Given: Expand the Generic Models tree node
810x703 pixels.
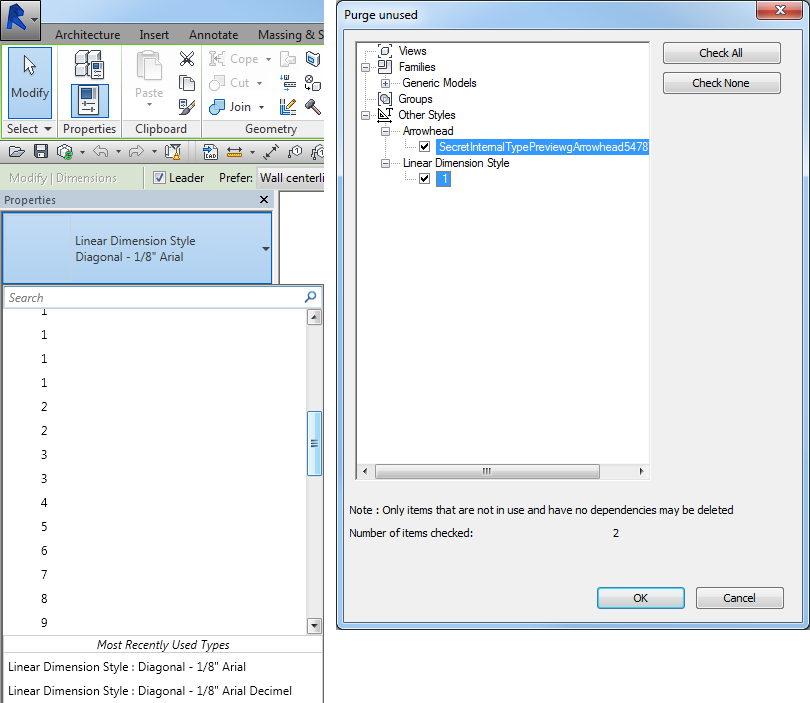Looking at the screenshot, I should (385, 83).
